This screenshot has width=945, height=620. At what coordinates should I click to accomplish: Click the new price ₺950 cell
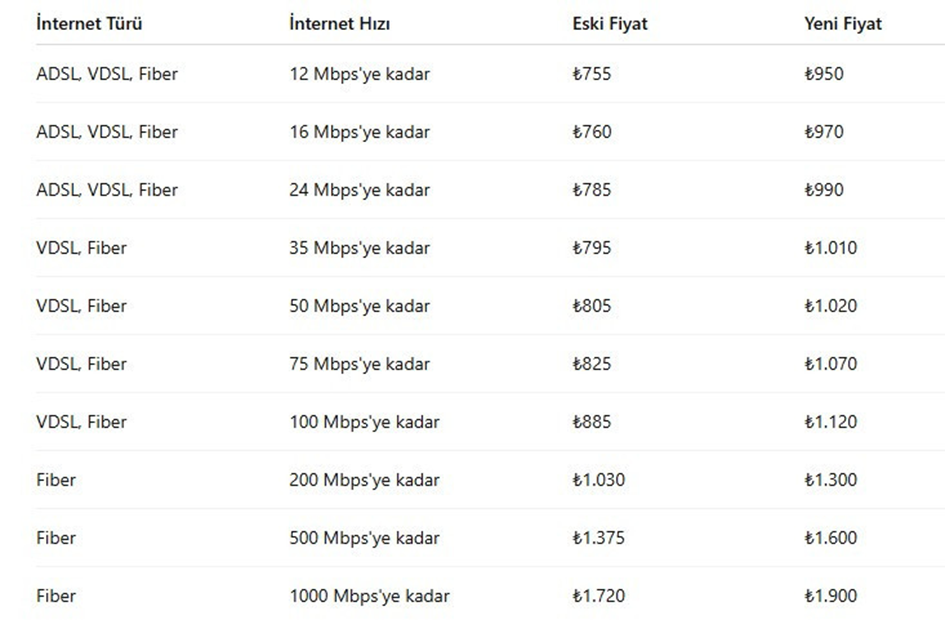[x=823, y=74]
